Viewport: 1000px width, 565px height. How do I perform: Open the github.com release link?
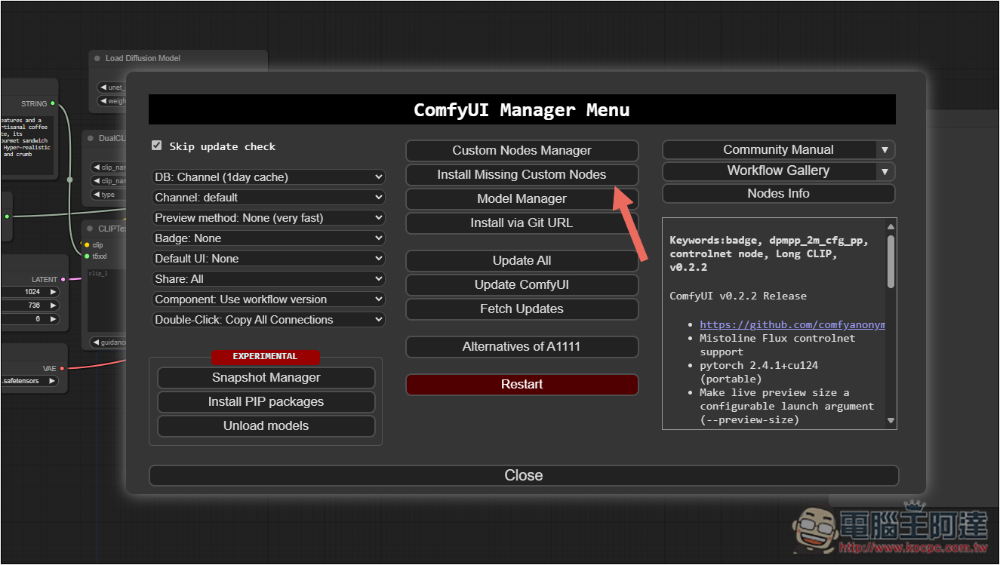[792, 325]
